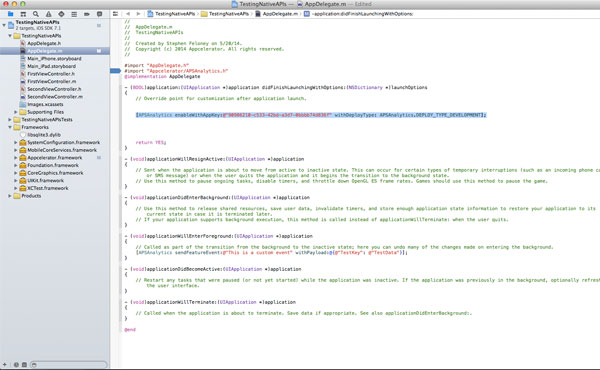This screenshot has height=370, width=600.
Task: Select SecondViewController.m
Action: (55, 97)
